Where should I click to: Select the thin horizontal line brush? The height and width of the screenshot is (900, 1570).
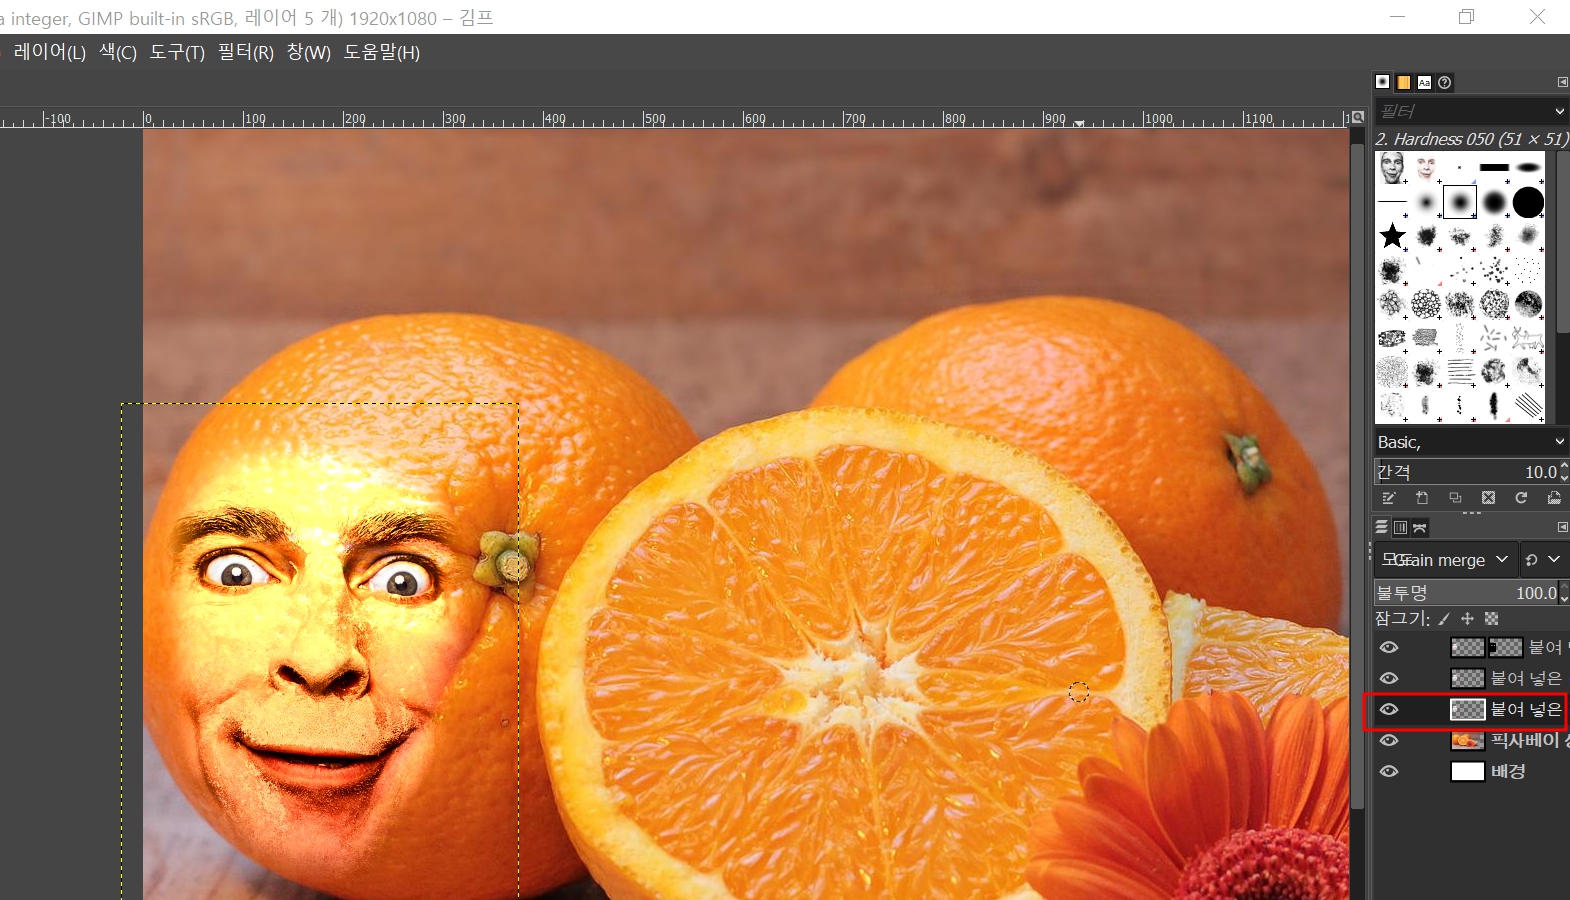(x=1392, y=202)
